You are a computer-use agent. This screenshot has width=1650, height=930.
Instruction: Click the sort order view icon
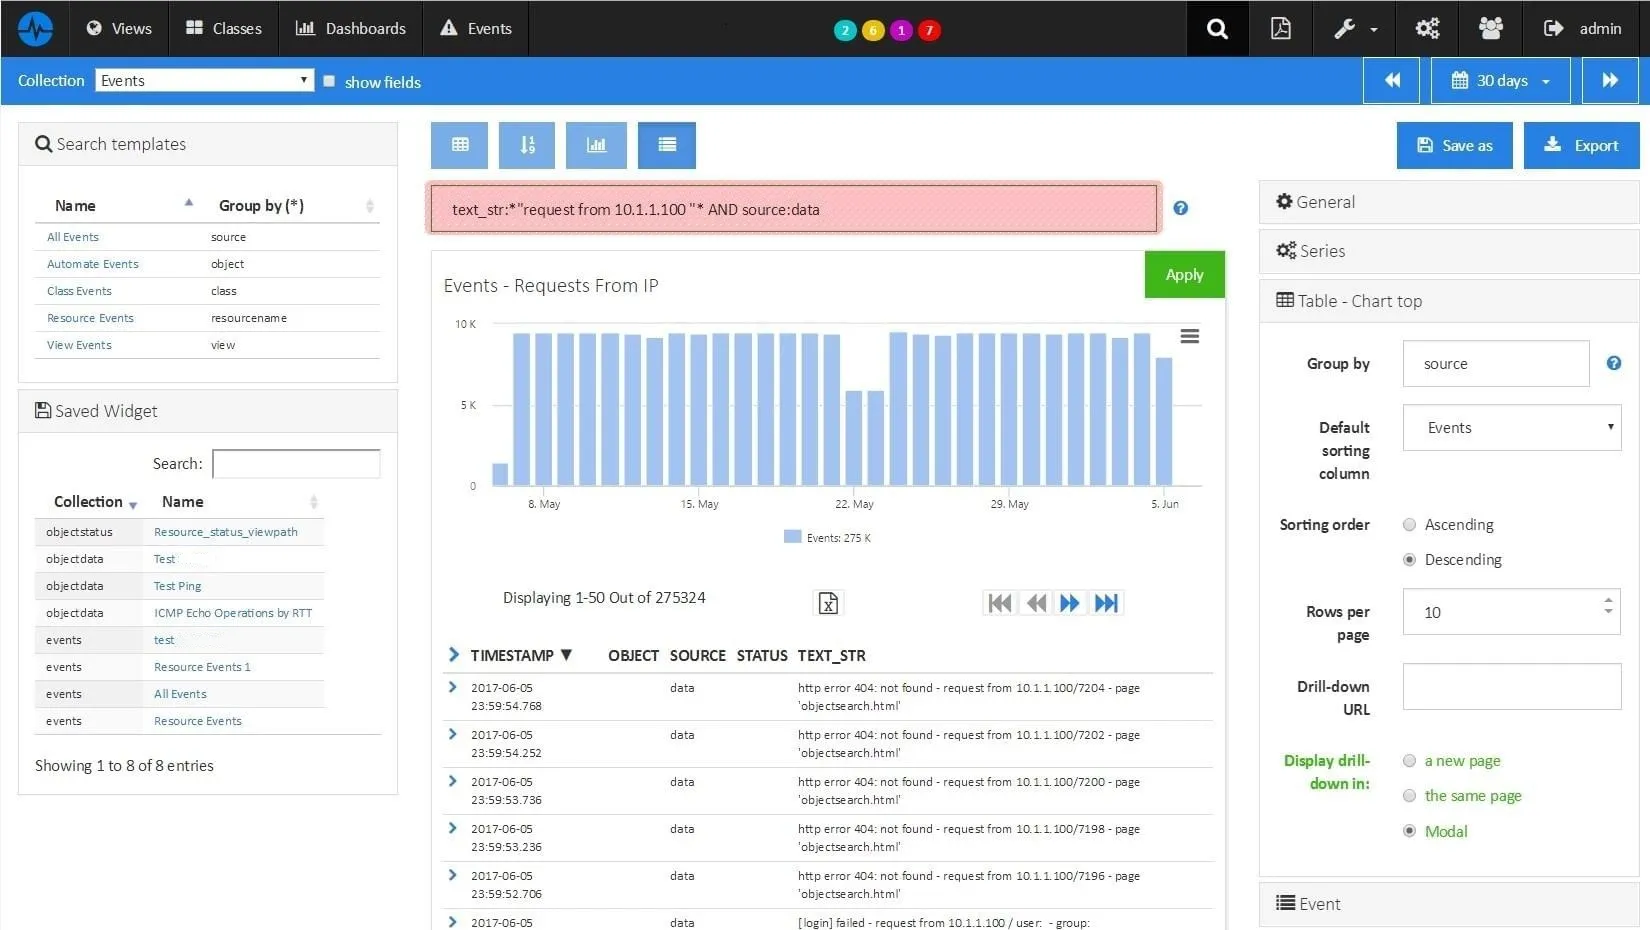click(x=527, y=145)
